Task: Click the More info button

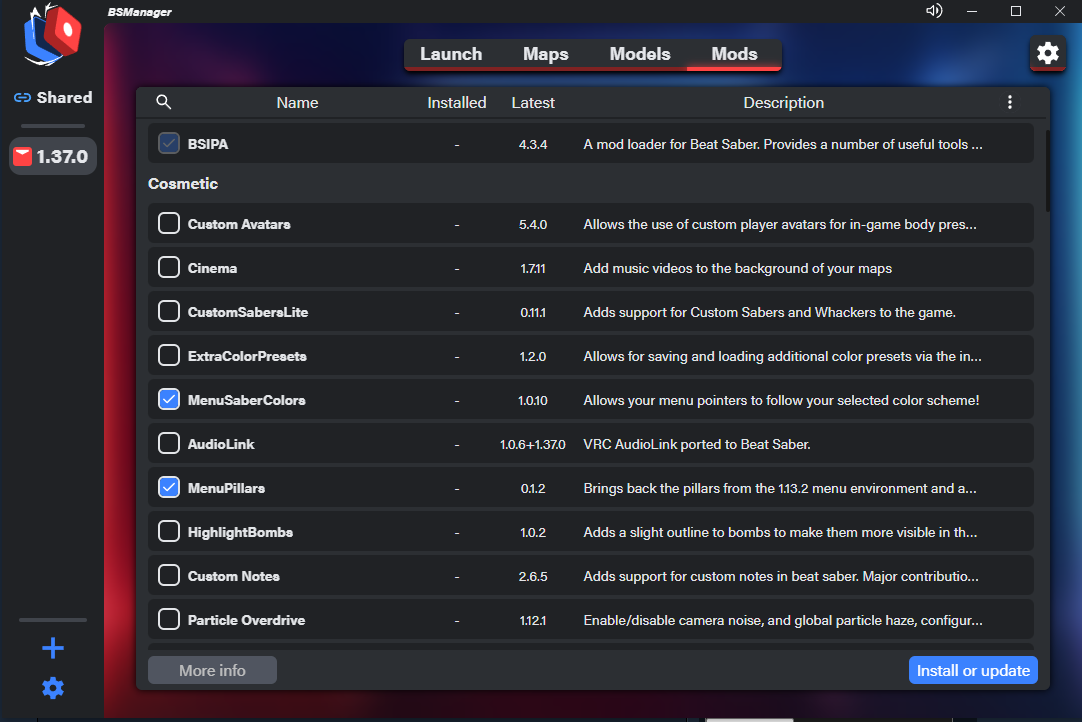Action: tap(213, 670)
